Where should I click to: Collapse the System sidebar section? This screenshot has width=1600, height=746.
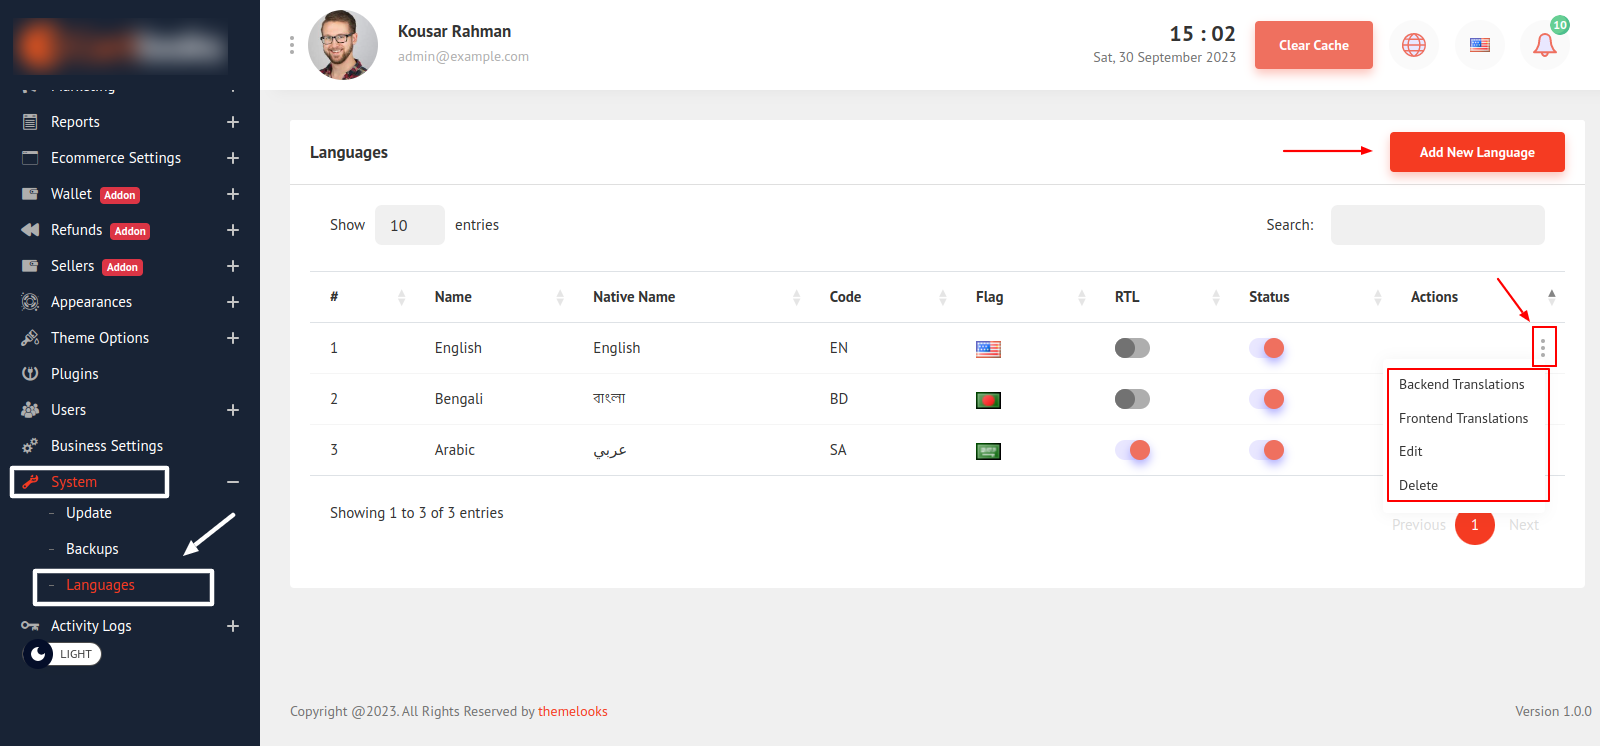point(232,482)
